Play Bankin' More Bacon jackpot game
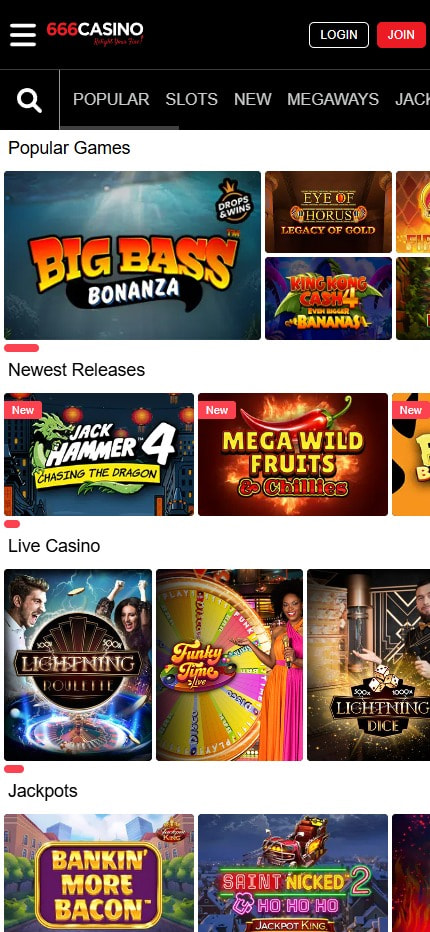The height and width of the screenshot is (932, 430). point(99,873)
